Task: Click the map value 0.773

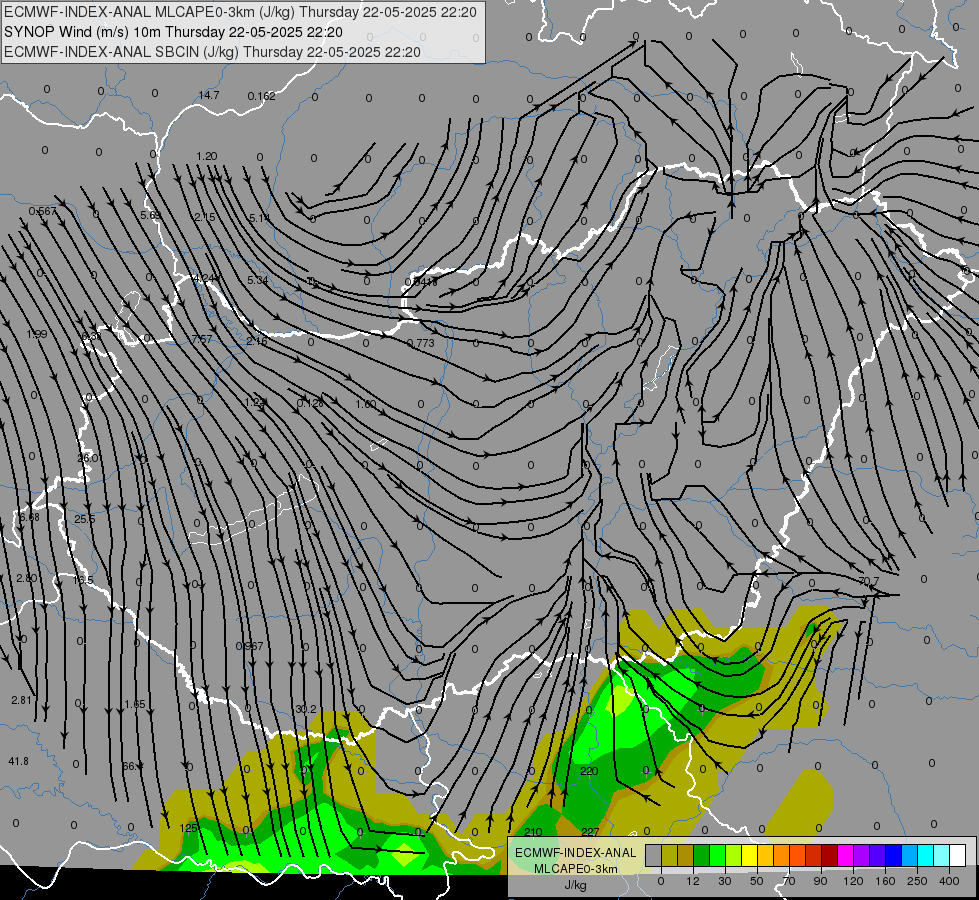Action: 420,343
